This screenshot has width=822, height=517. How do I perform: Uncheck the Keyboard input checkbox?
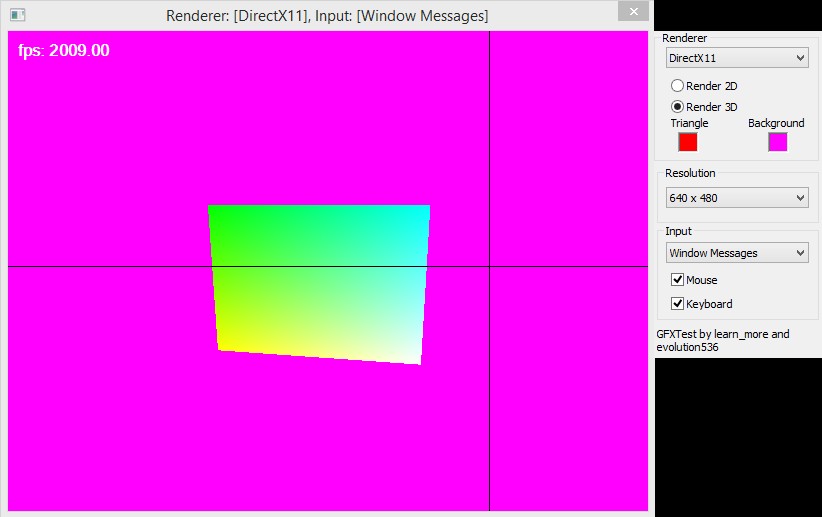point(677,304)
